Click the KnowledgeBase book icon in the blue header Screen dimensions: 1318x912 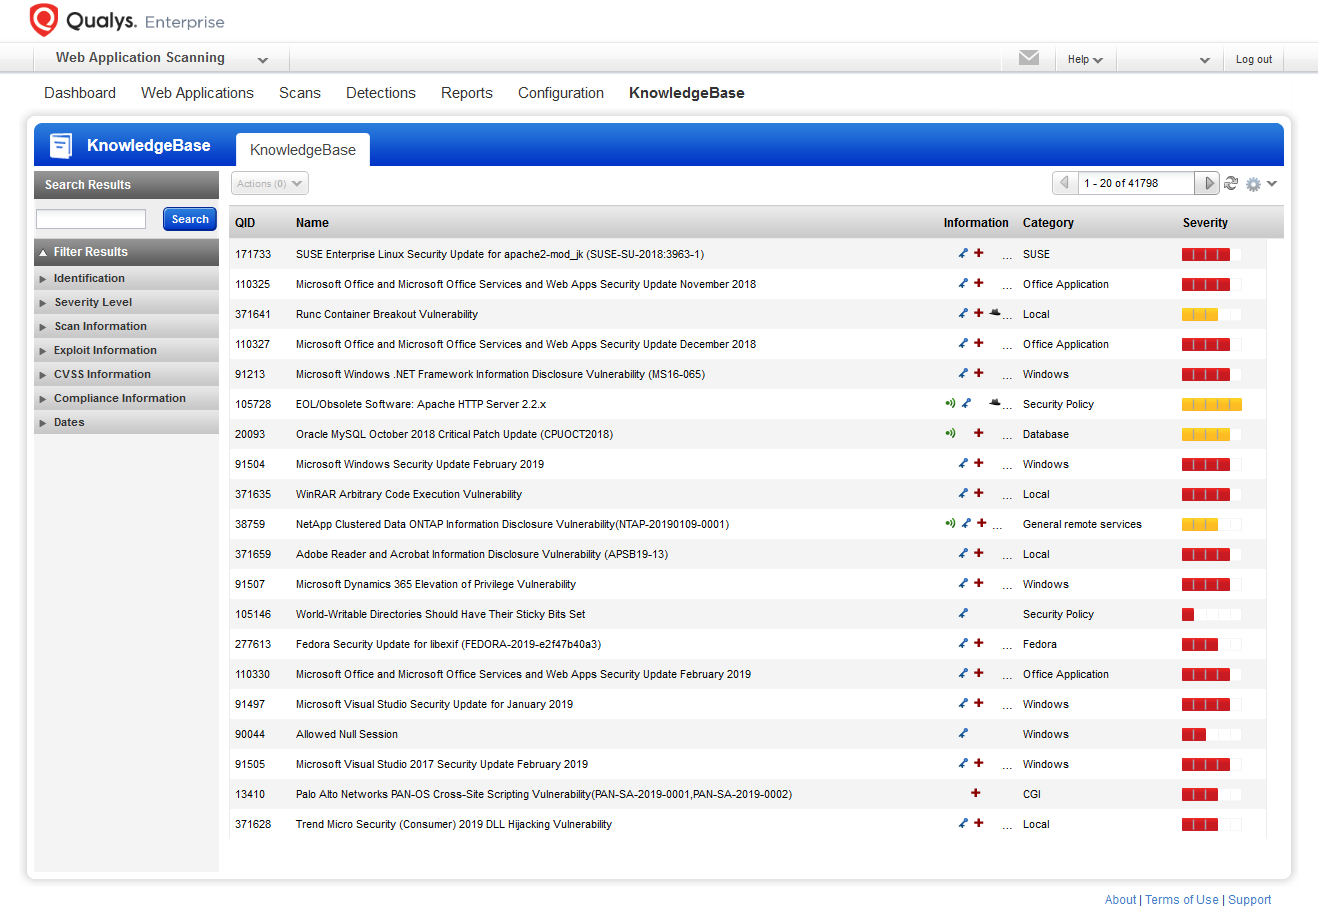click(61, 145)
